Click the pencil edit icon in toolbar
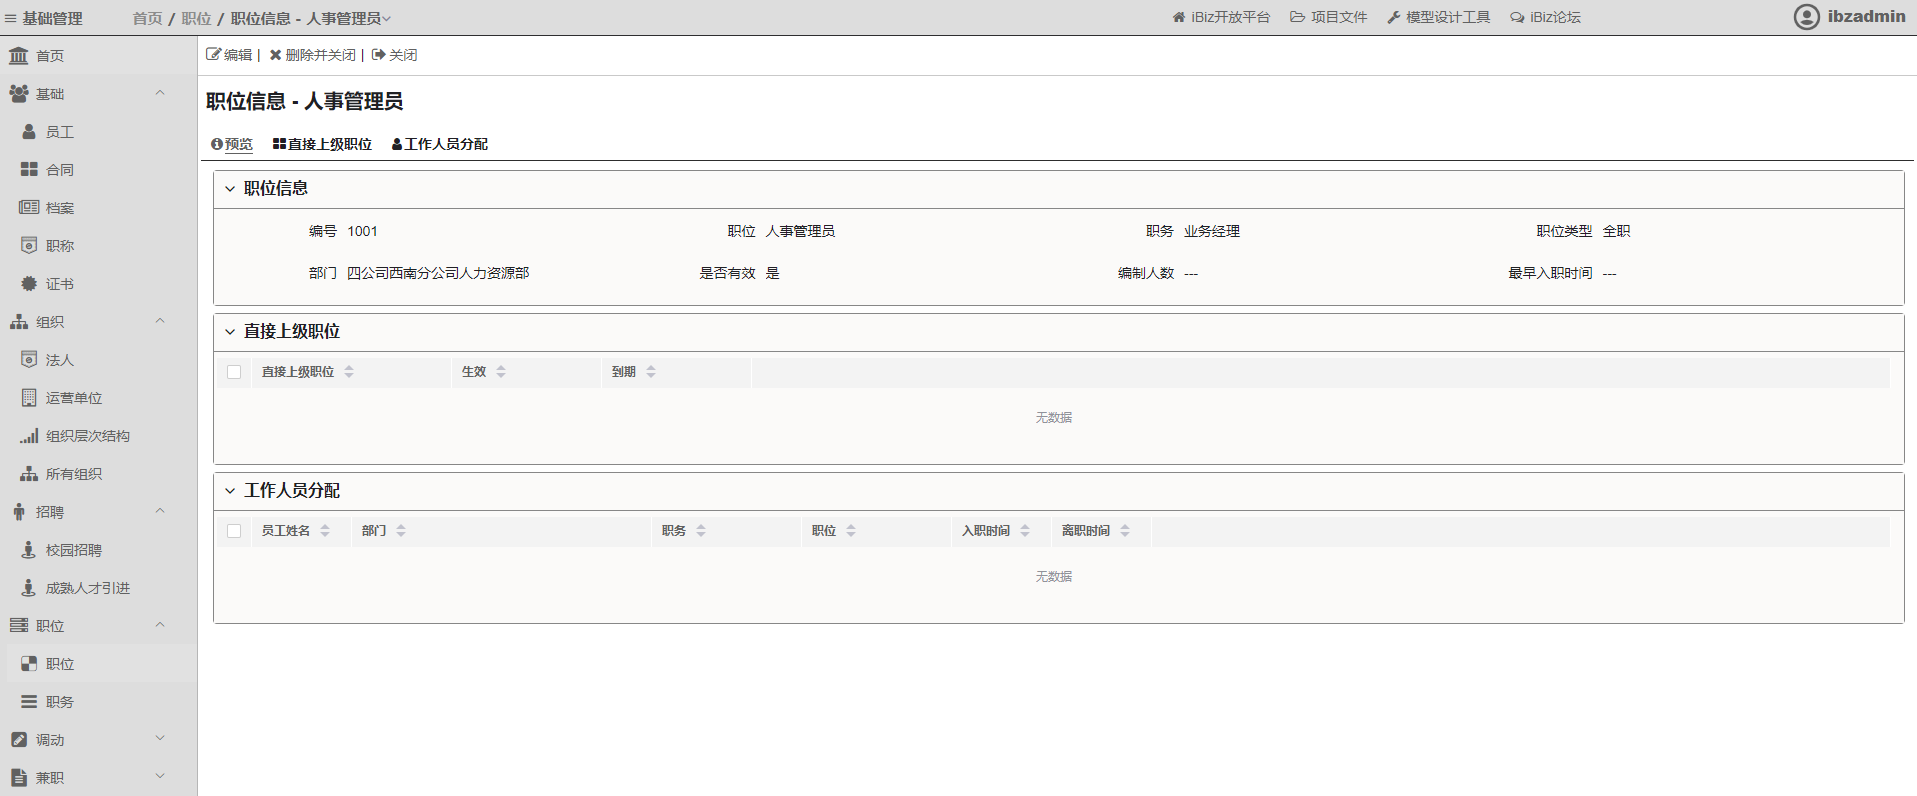The width and height of the screenshot is (1917, 796). [213, 54]
